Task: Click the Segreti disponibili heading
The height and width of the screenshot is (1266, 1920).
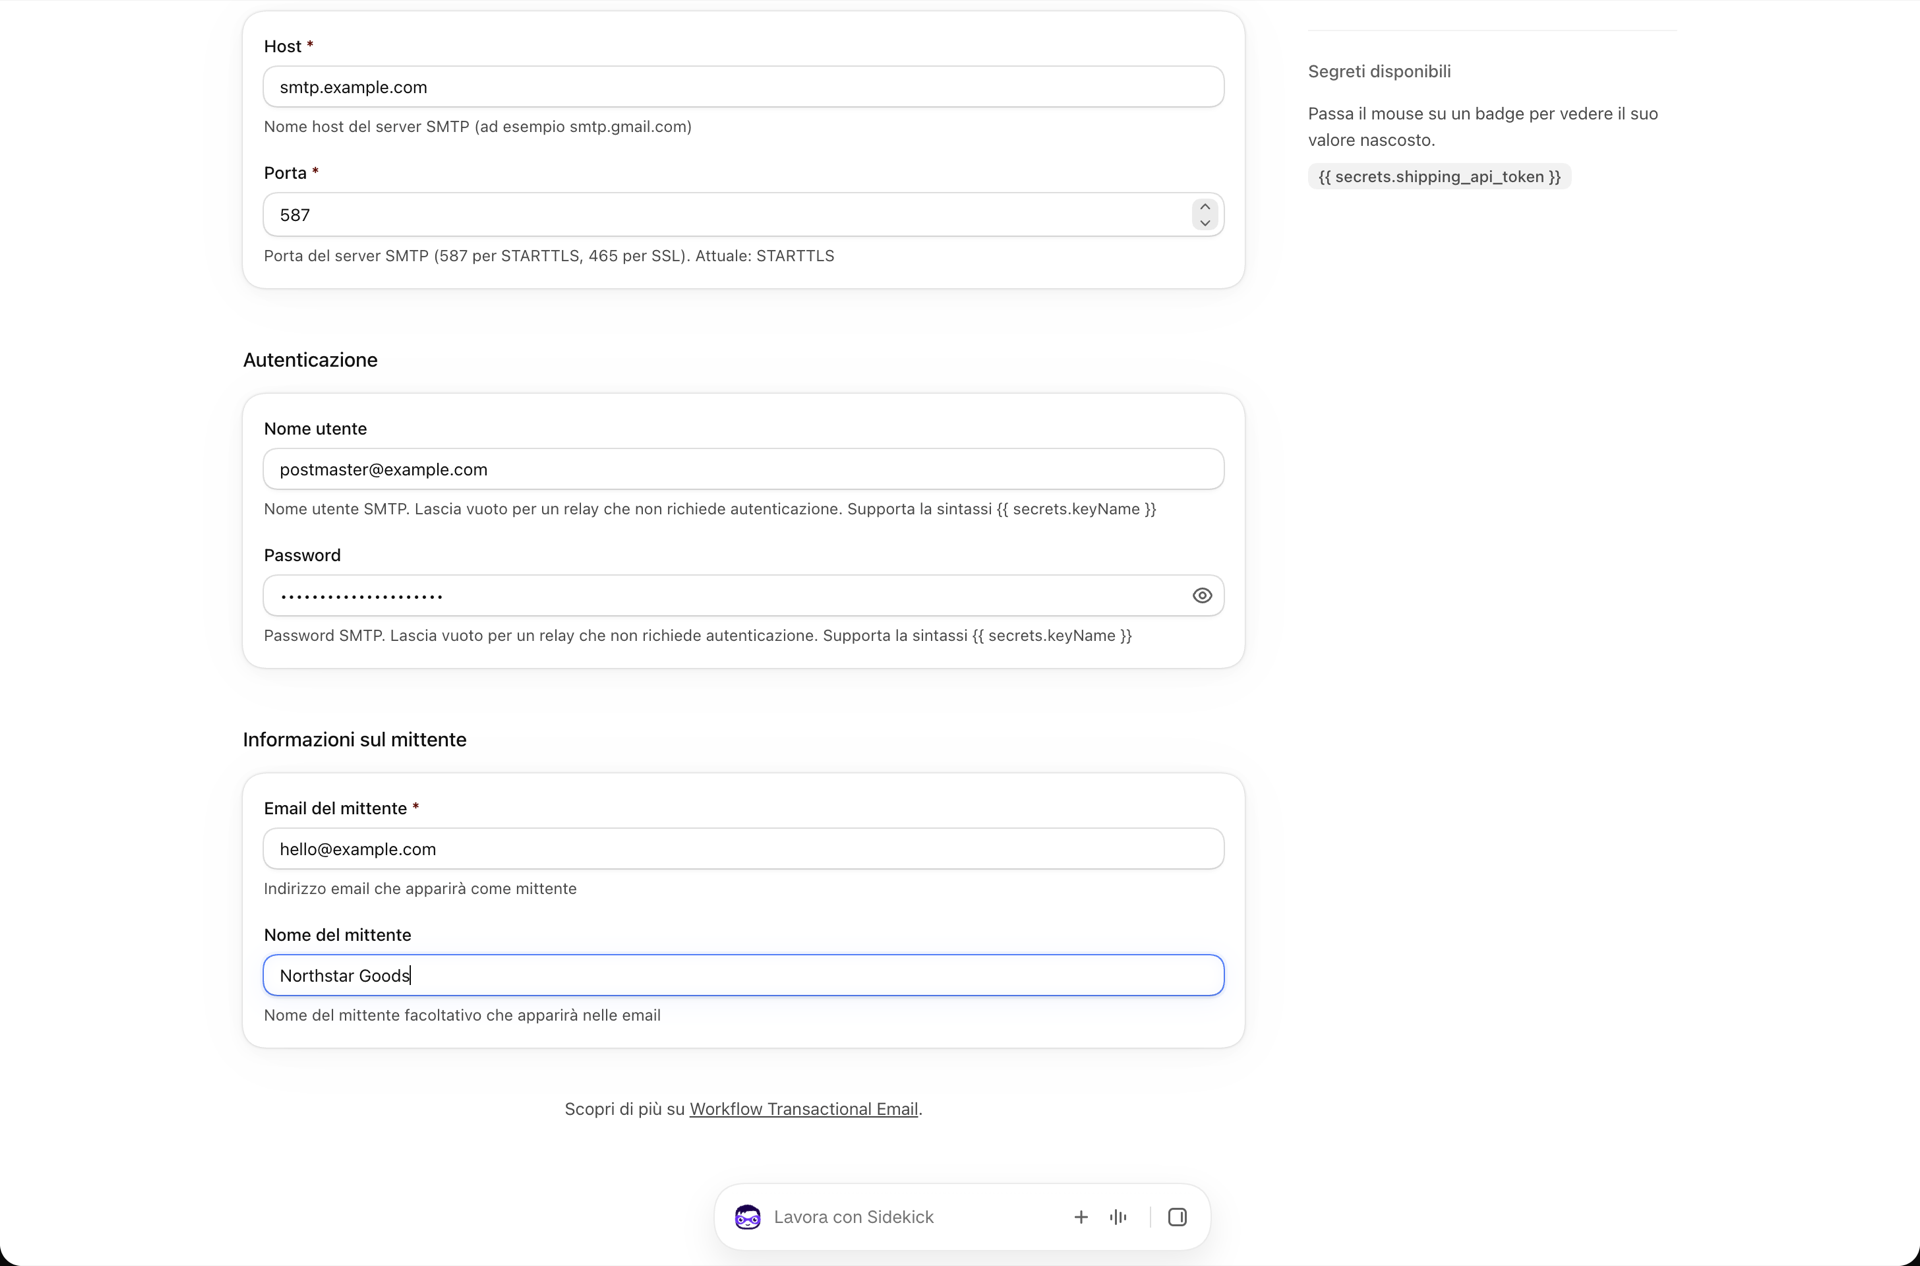Action: click(1379, 71)
